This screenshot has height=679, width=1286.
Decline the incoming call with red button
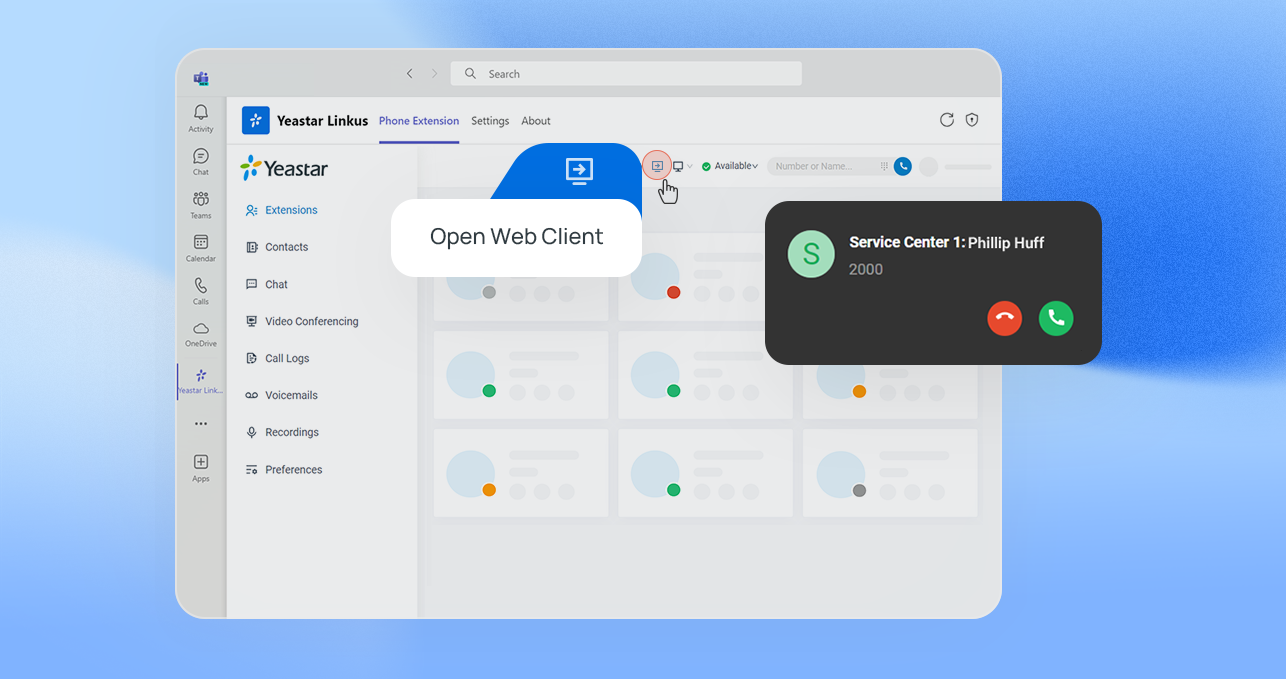point(1005,318)
